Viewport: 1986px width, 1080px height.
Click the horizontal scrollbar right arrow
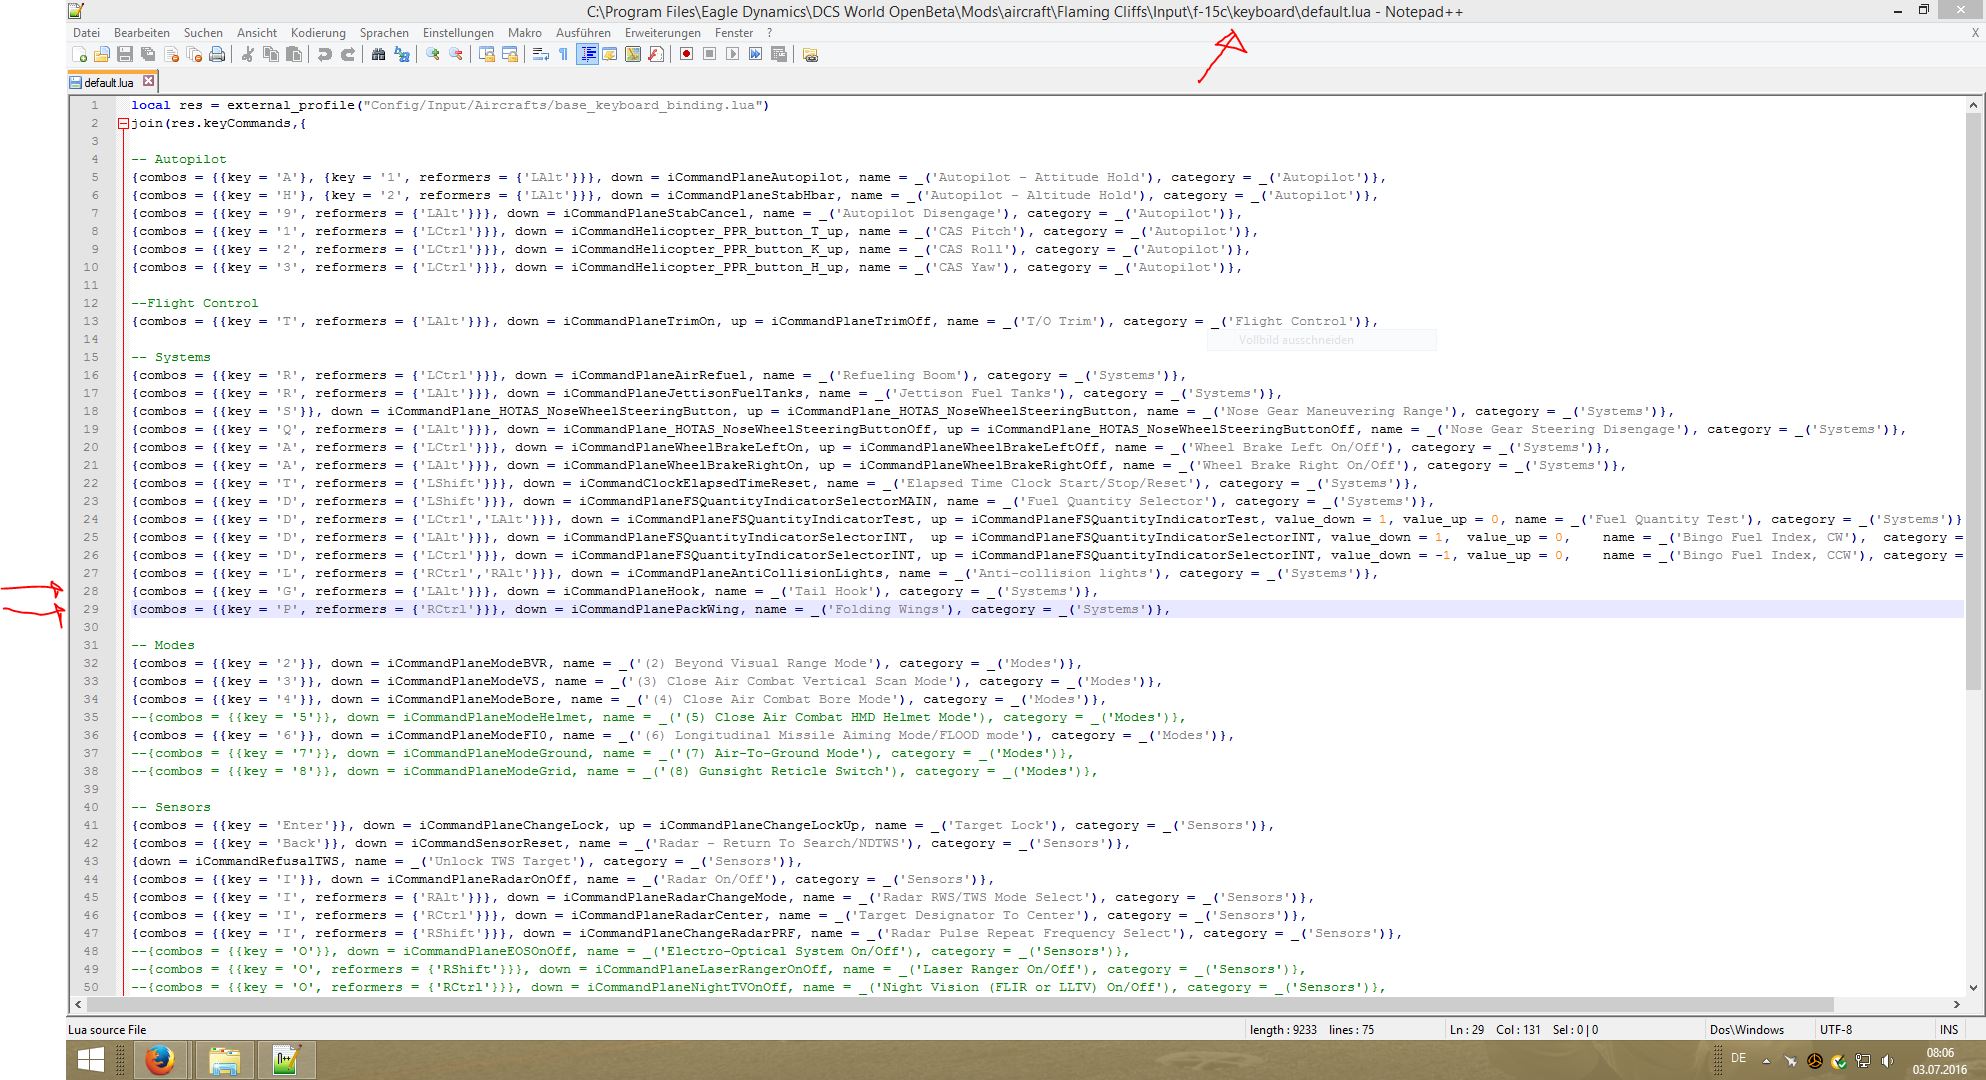[x=1957, y=1004]
